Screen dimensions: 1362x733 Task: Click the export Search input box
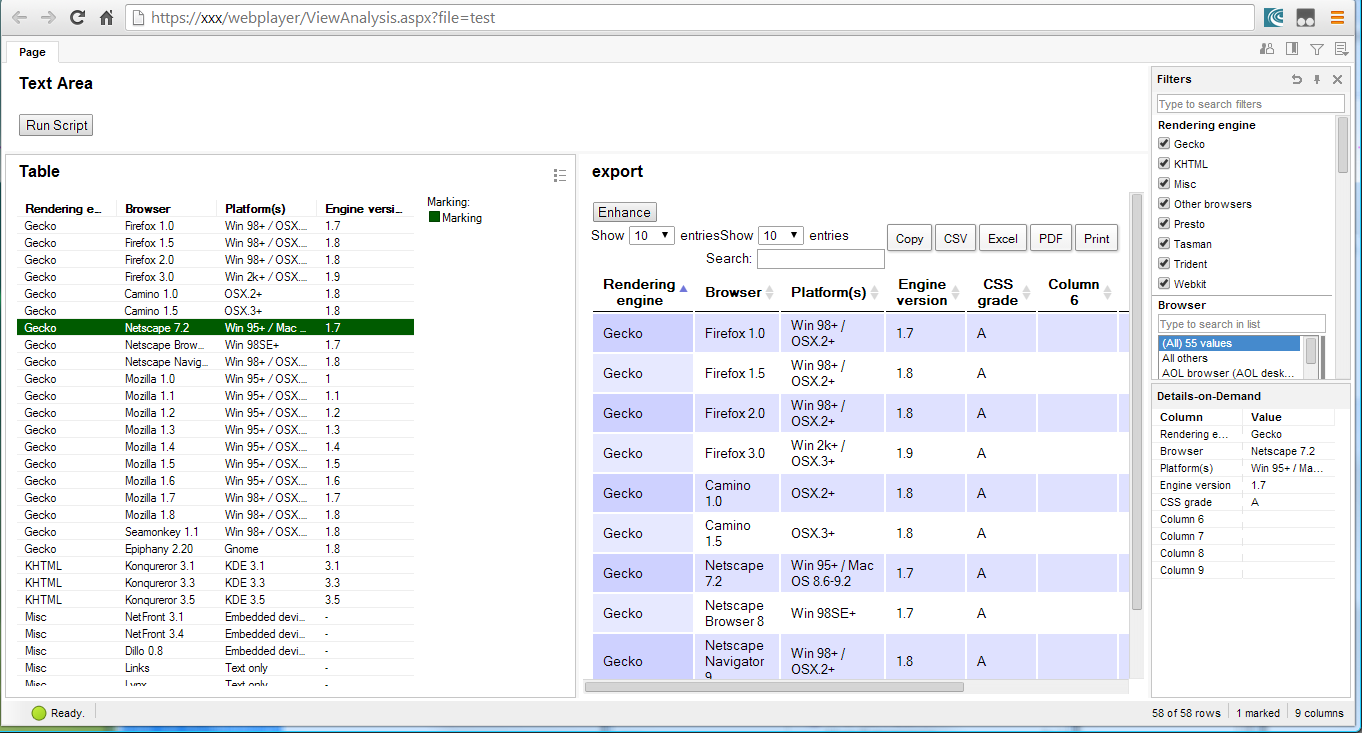821,259
